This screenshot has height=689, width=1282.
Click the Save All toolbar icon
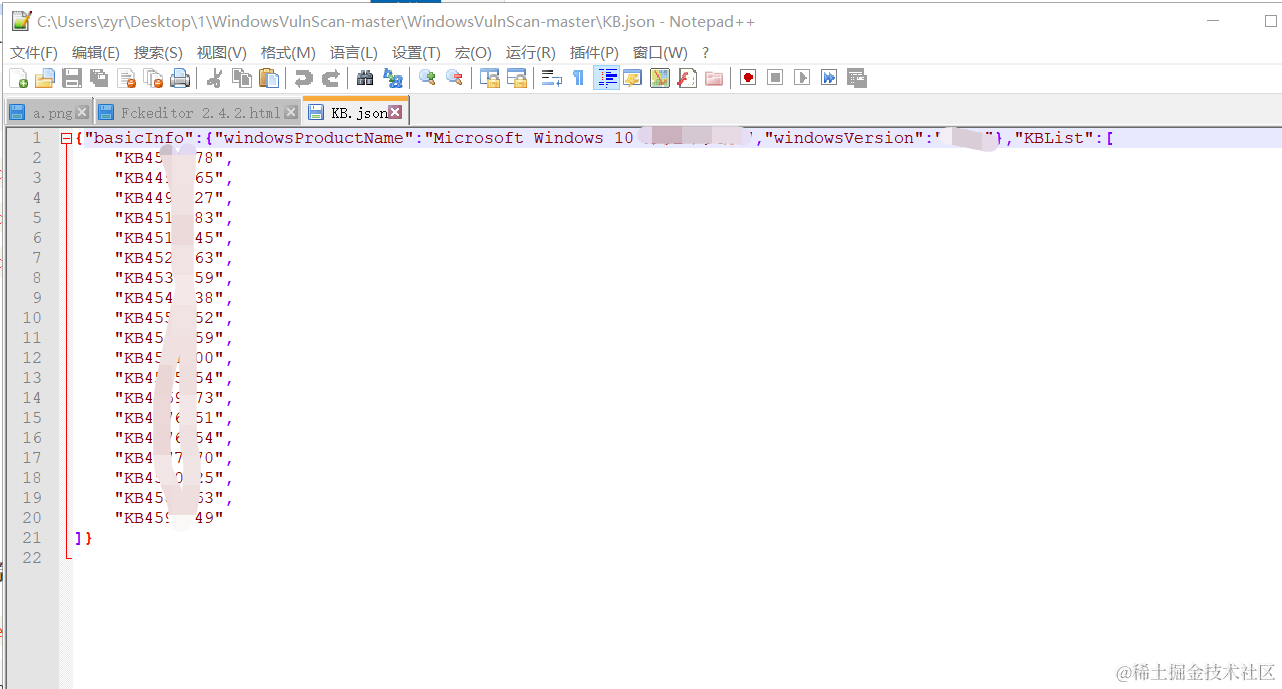coord(99,78)
